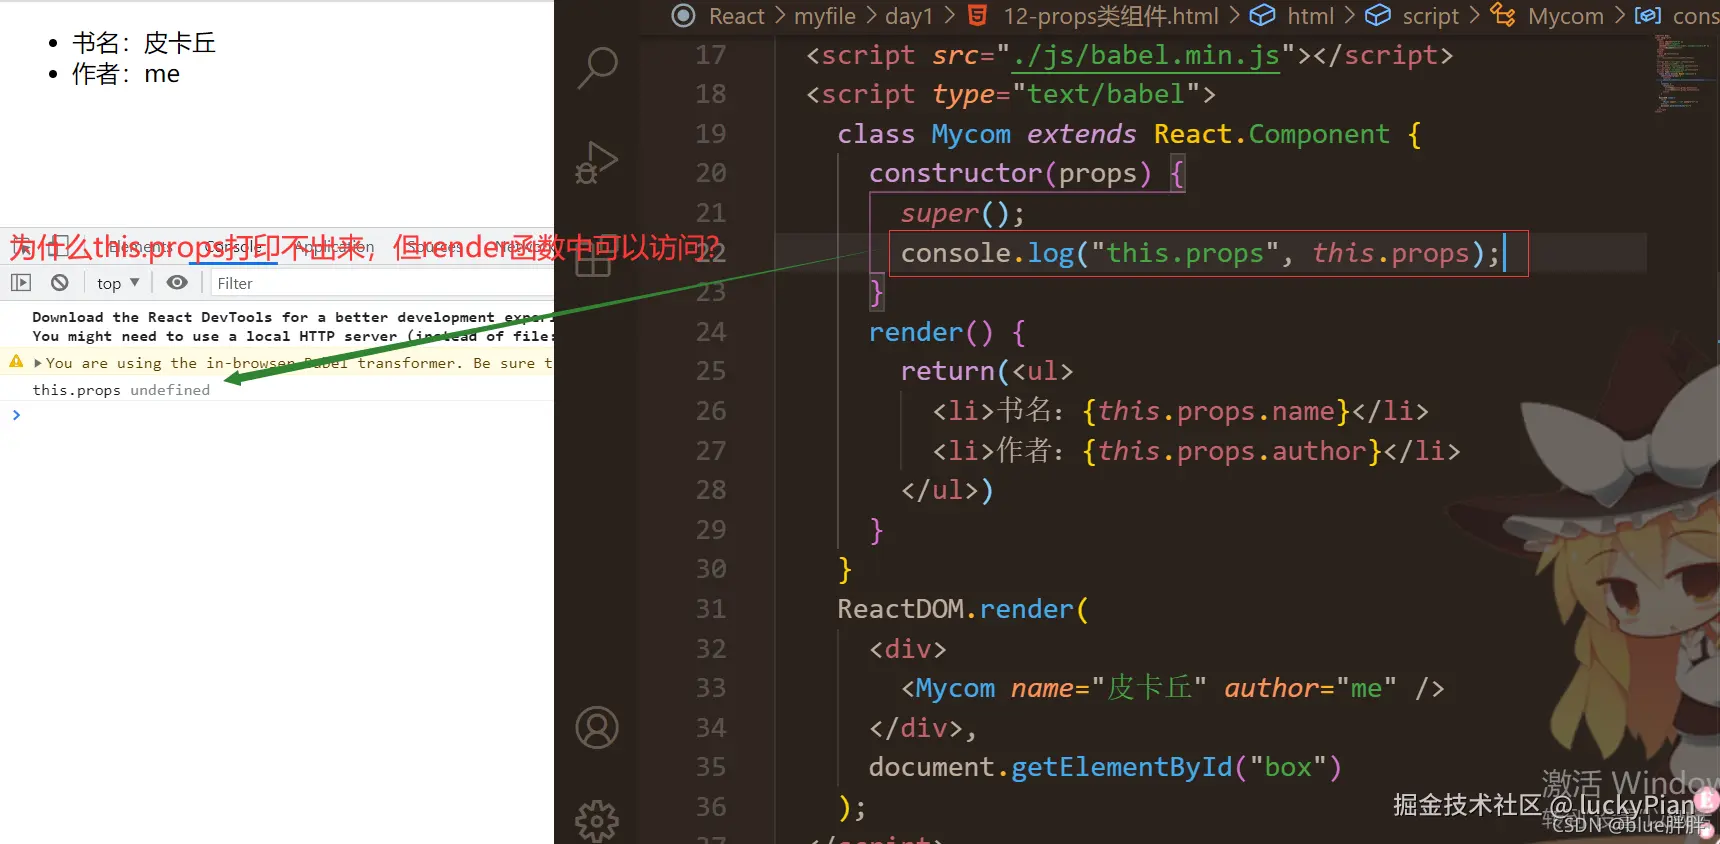Image resolution: width=1720 pixels, height=844 pixels.
Task: Click 'document.getElementById("box")' in code
Action: click(x=1105, y=767)
